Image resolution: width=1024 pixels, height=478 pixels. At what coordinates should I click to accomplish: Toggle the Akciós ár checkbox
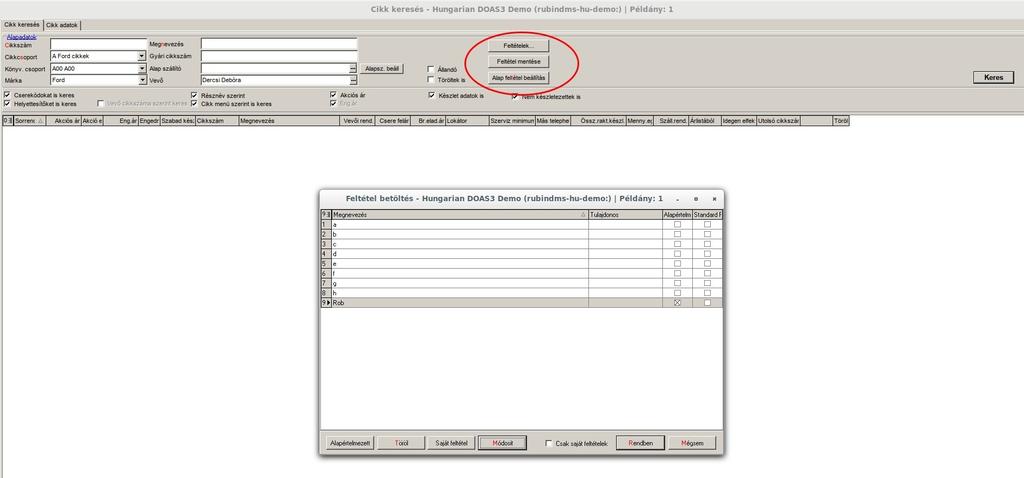point(334,95)
